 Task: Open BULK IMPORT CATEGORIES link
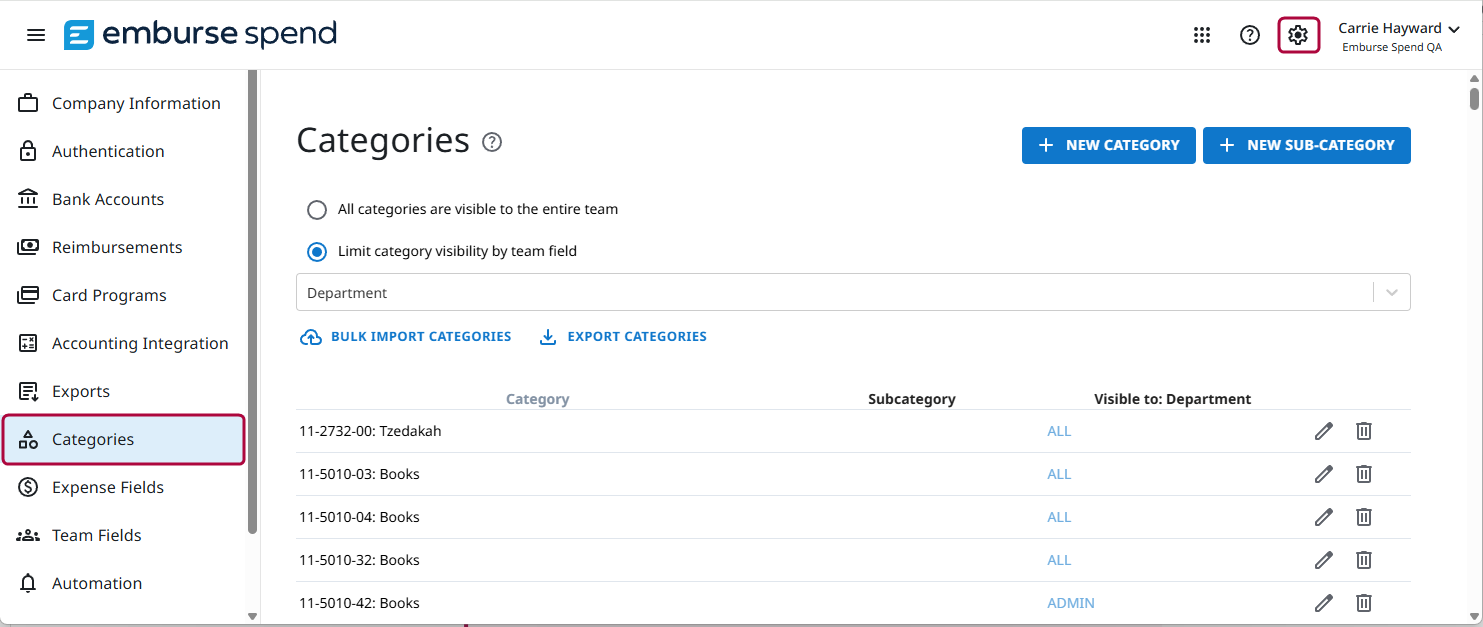pyautogui.click(x=405, y=336)
